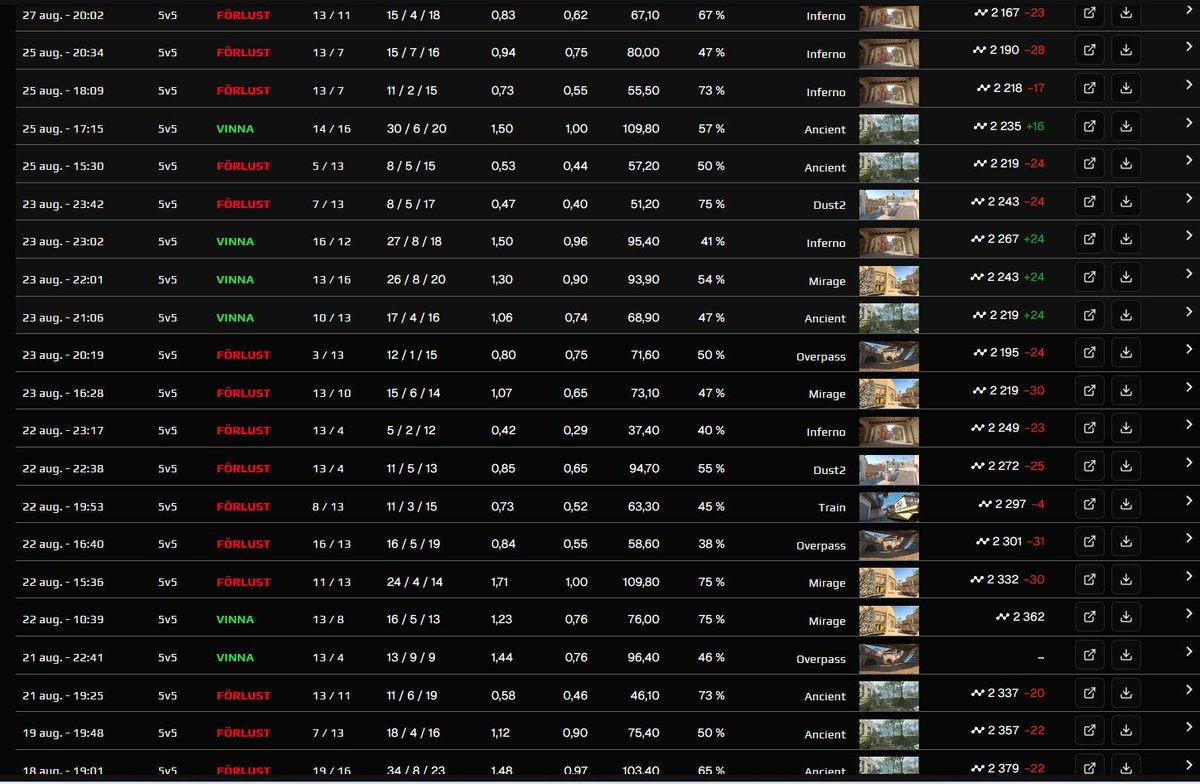Click Mirage map thumbnail on 23 aug. 22:01

pos(889,280)
